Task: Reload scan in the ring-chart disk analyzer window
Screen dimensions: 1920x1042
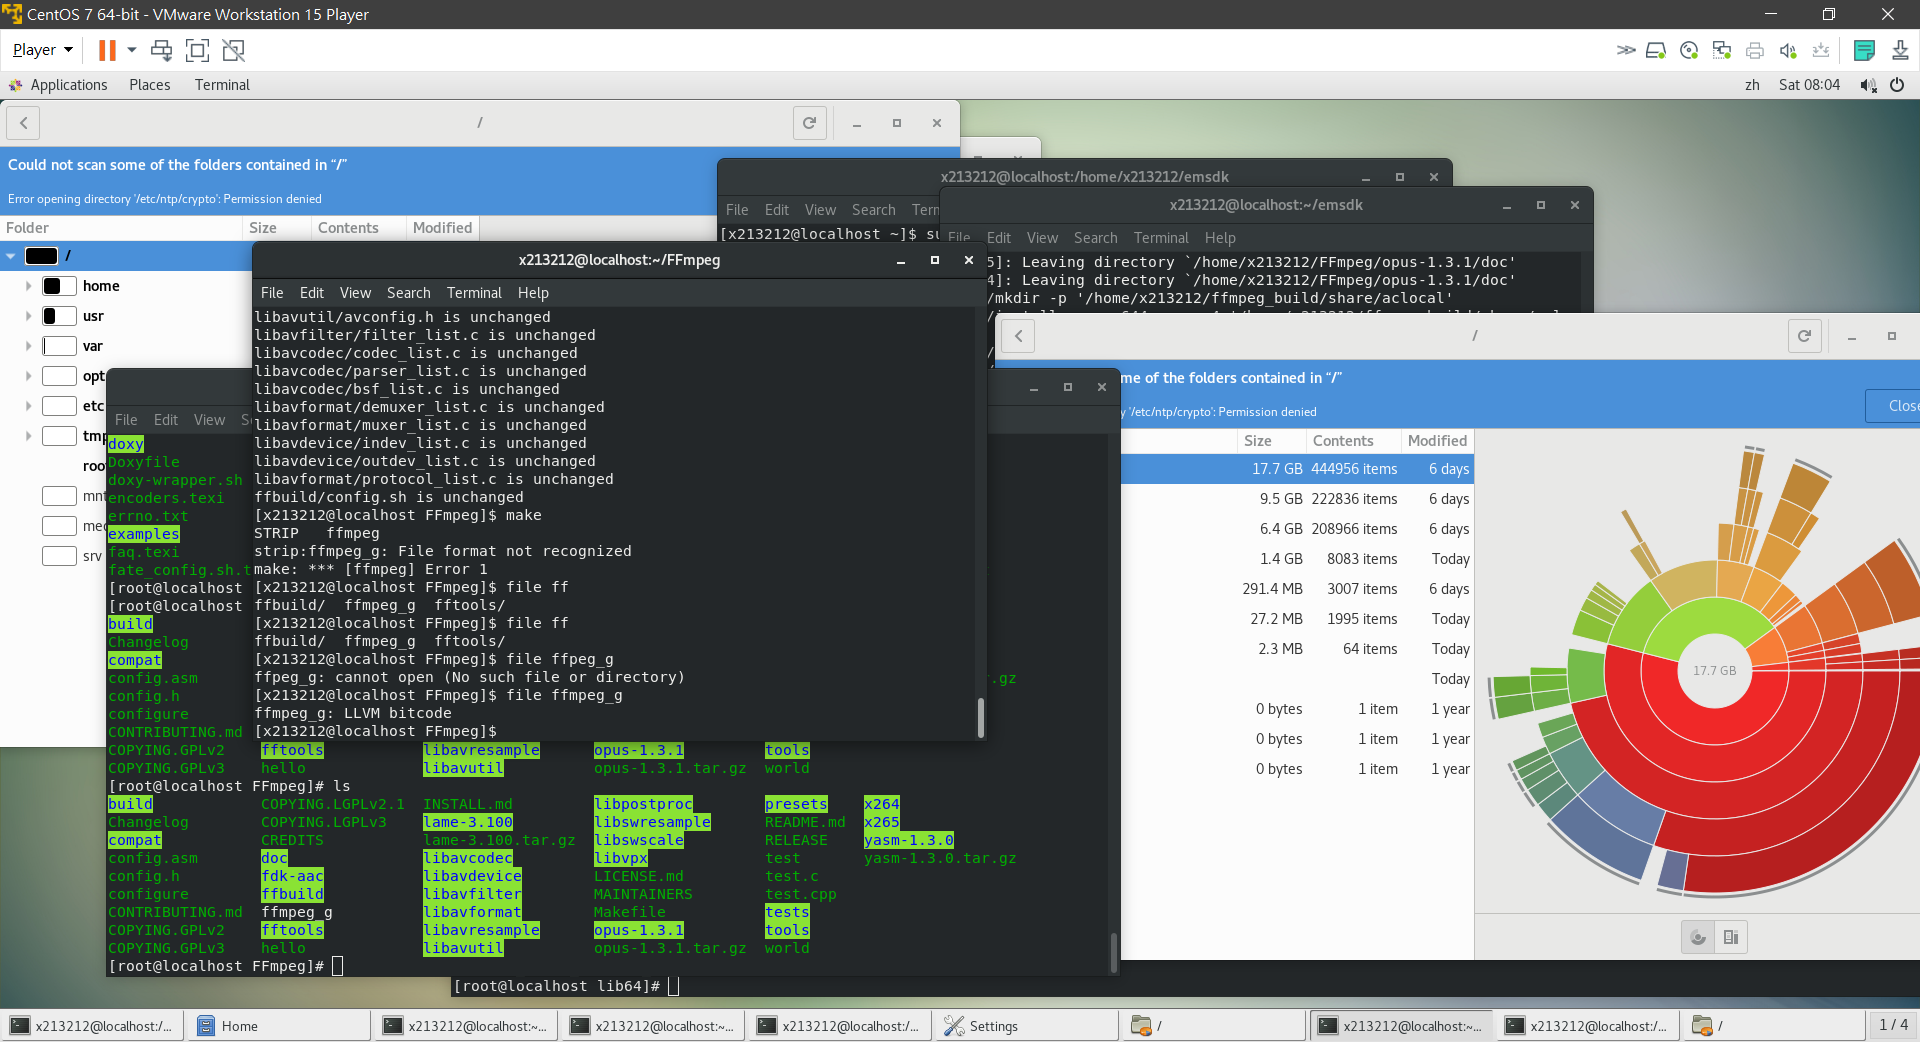Action: (1804, 336)
